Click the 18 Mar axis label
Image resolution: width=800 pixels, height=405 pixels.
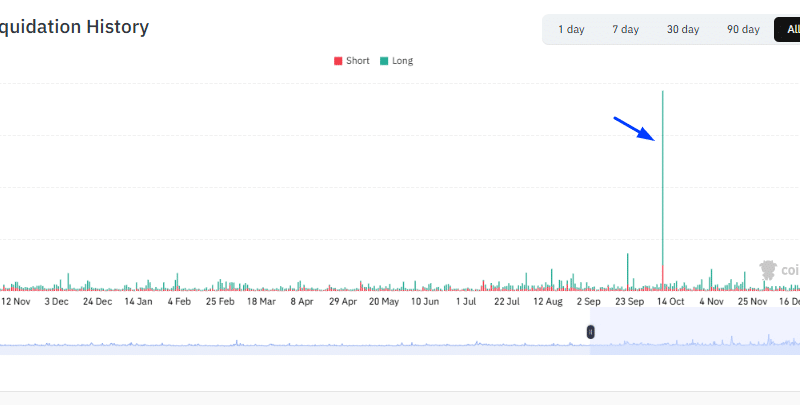(x=261, y=301)
